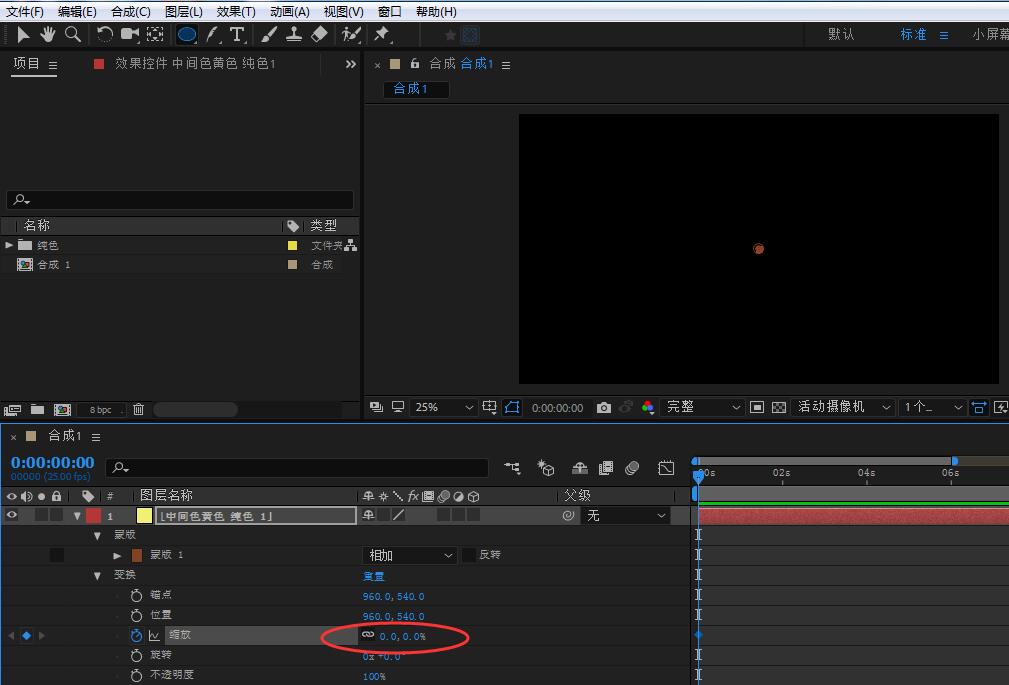The image size is (1009, 685).
Task: Click the project panel search field
Action: coord(180,200)
